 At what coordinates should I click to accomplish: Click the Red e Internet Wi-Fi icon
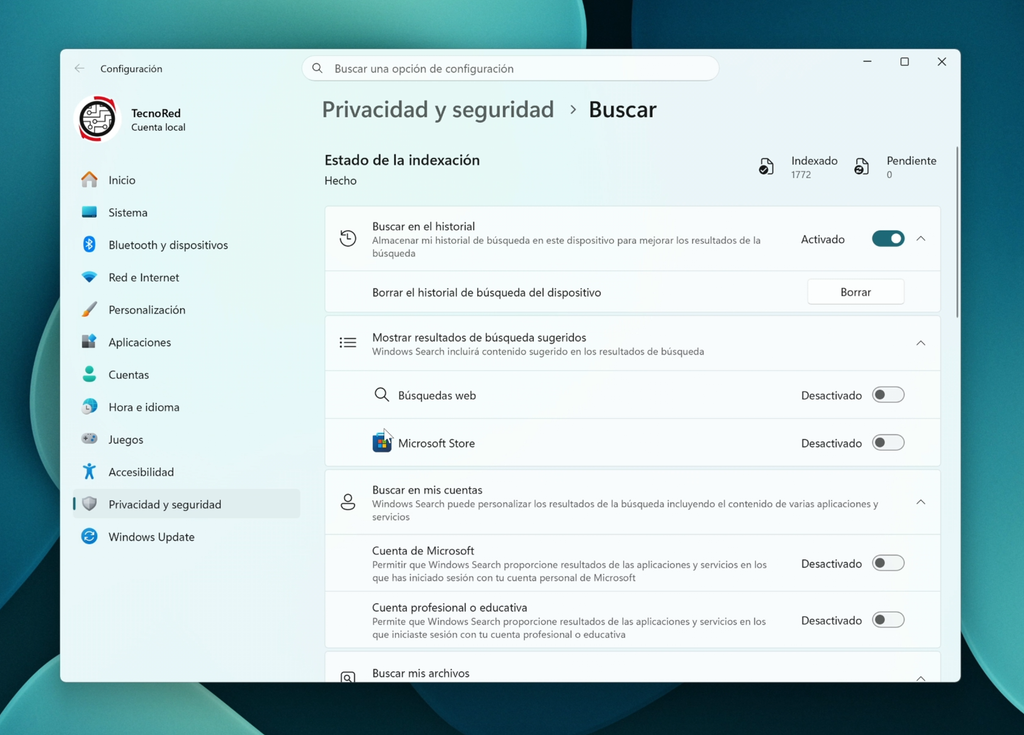pyautogui.click(x=89, y=277)
